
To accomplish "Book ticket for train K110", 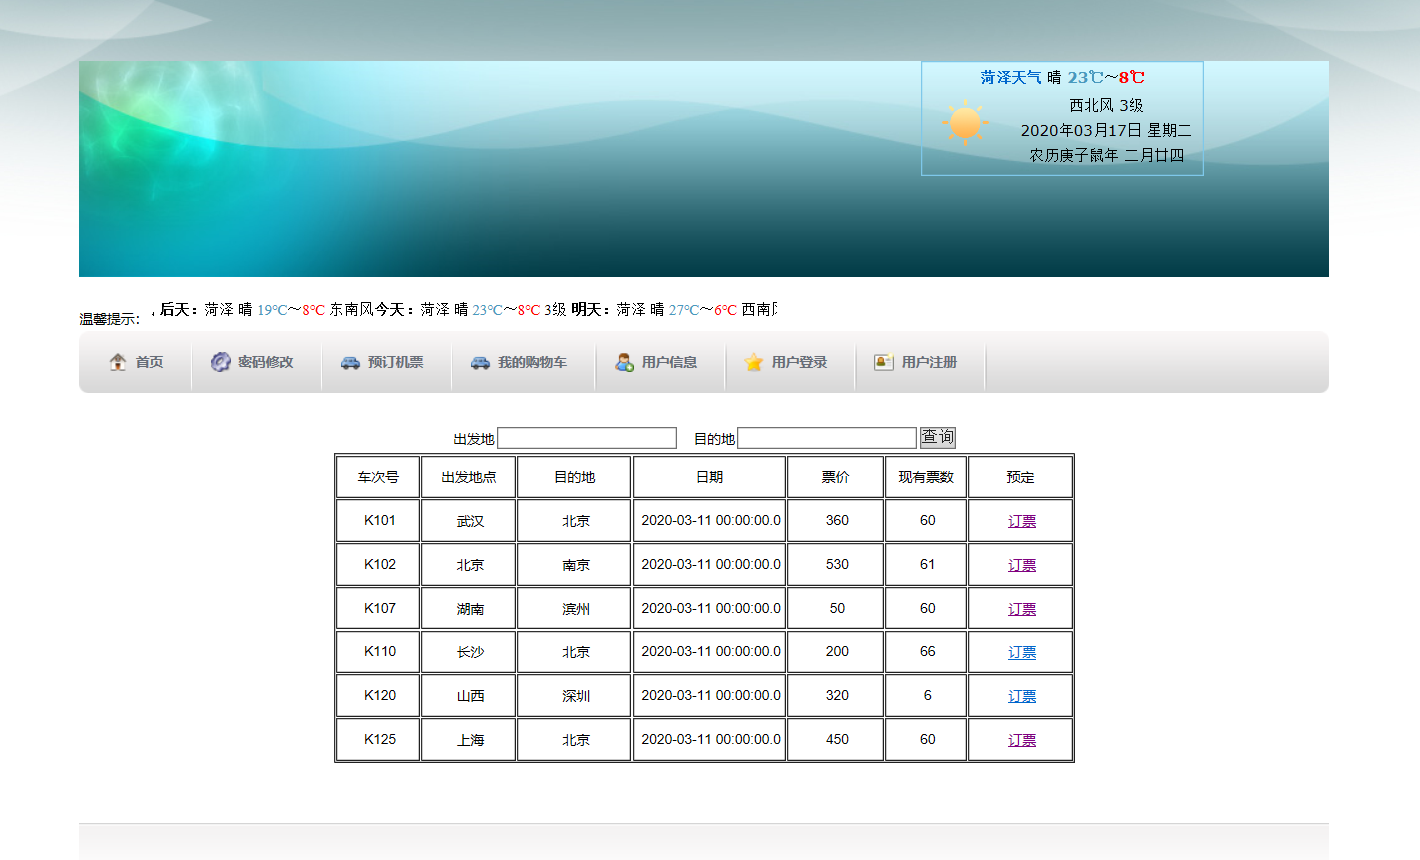I will 1022,652.
